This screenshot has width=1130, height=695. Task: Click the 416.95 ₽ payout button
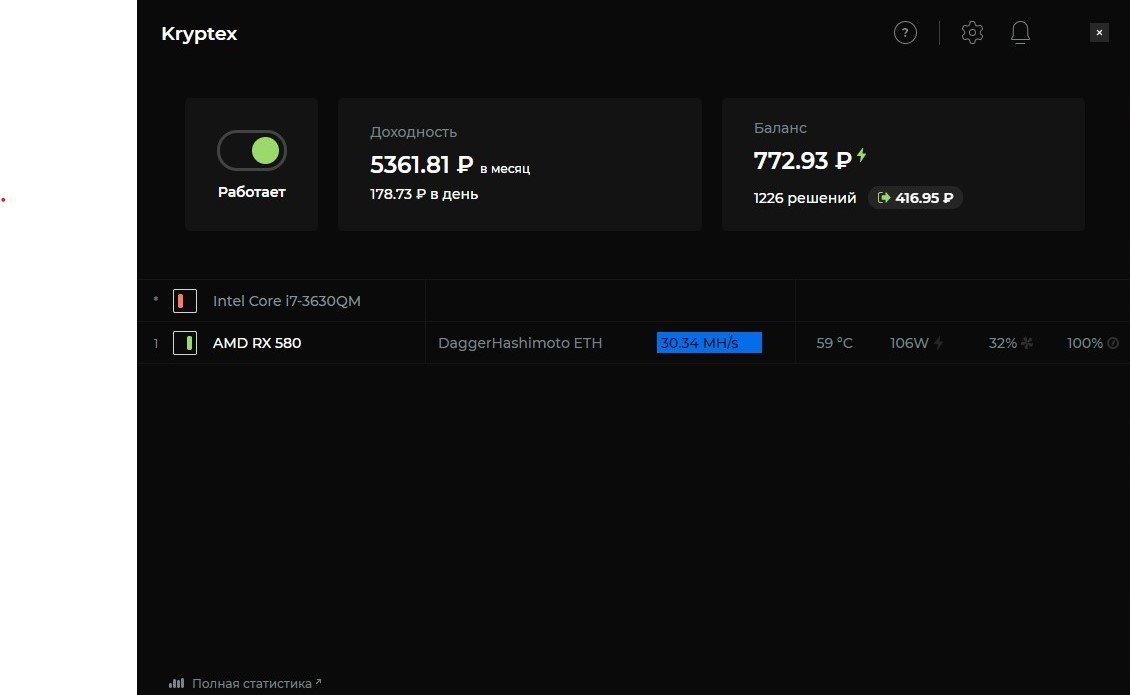(x=915, y=198)
